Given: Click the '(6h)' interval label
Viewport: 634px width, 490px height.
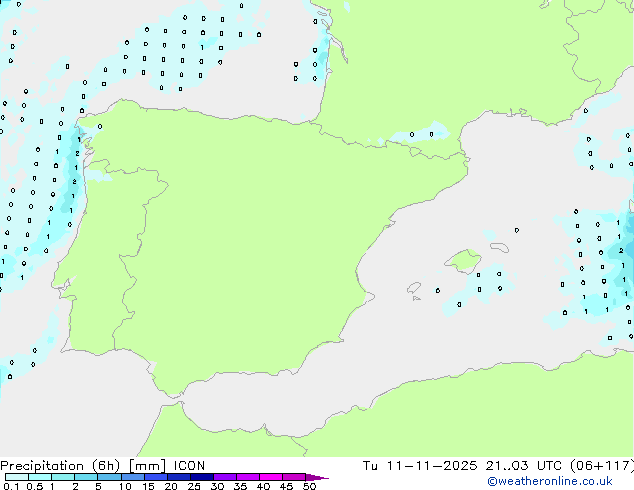Looking at the screenshot, I should coord(106,466).
